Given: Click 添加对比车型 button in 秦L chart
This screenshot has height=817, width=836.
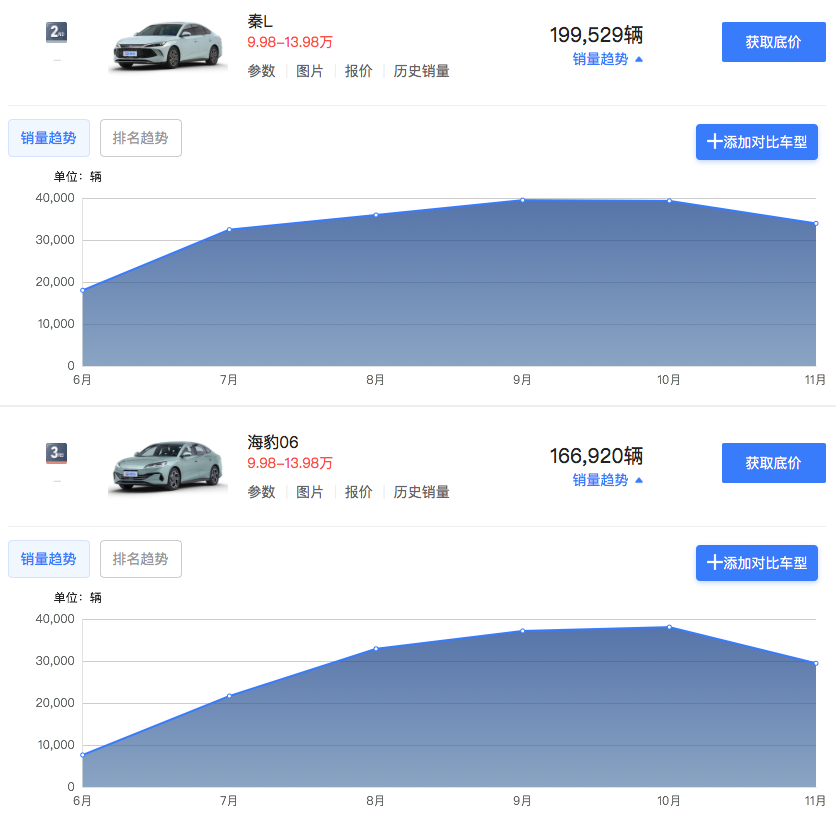Looking at the screenshot, I should click(757, 142).
